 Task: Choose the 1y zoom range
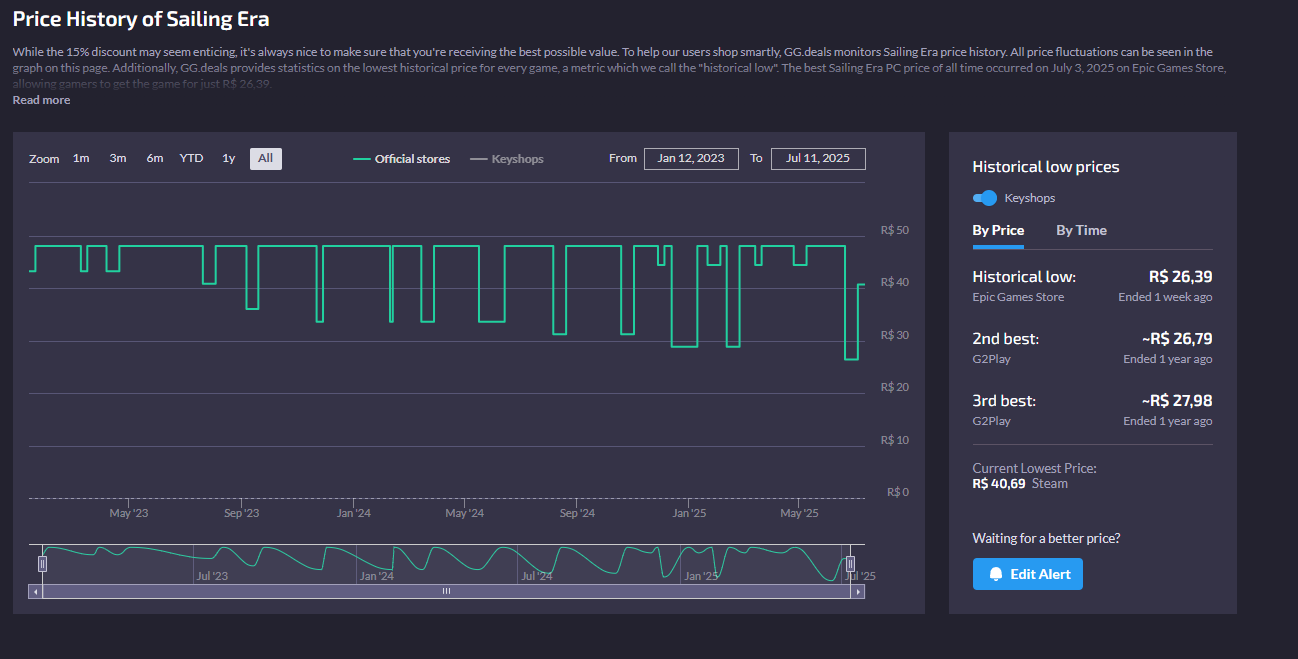click(229, 158)
